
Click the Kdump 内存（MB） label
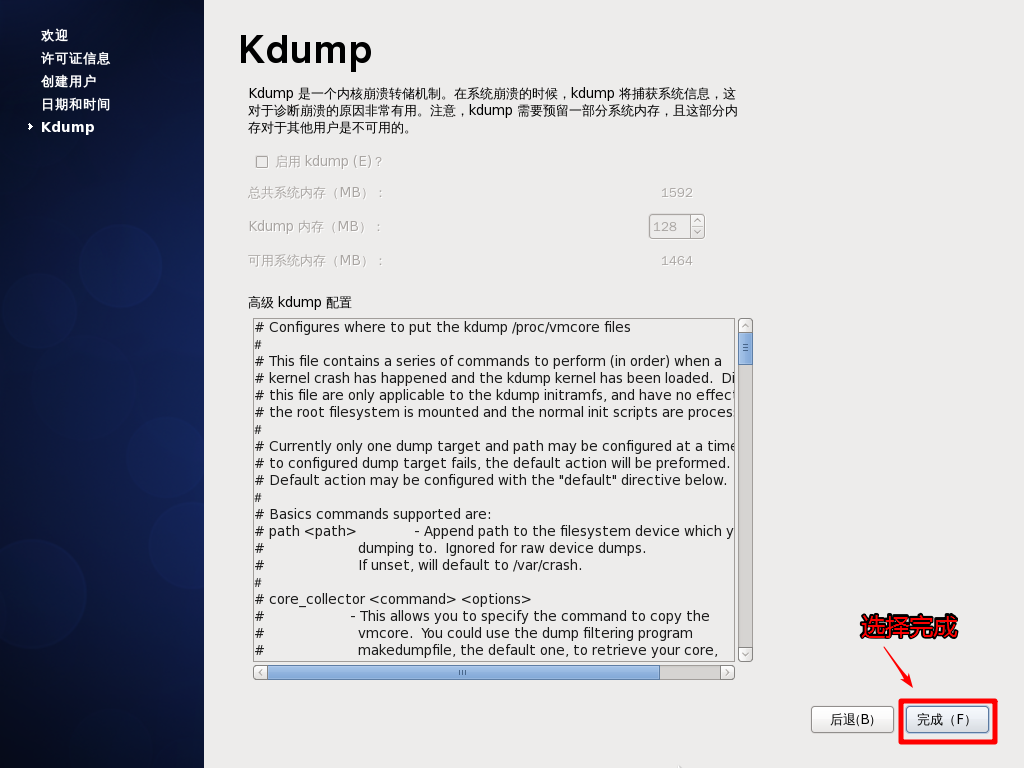[x=314, y=227]
